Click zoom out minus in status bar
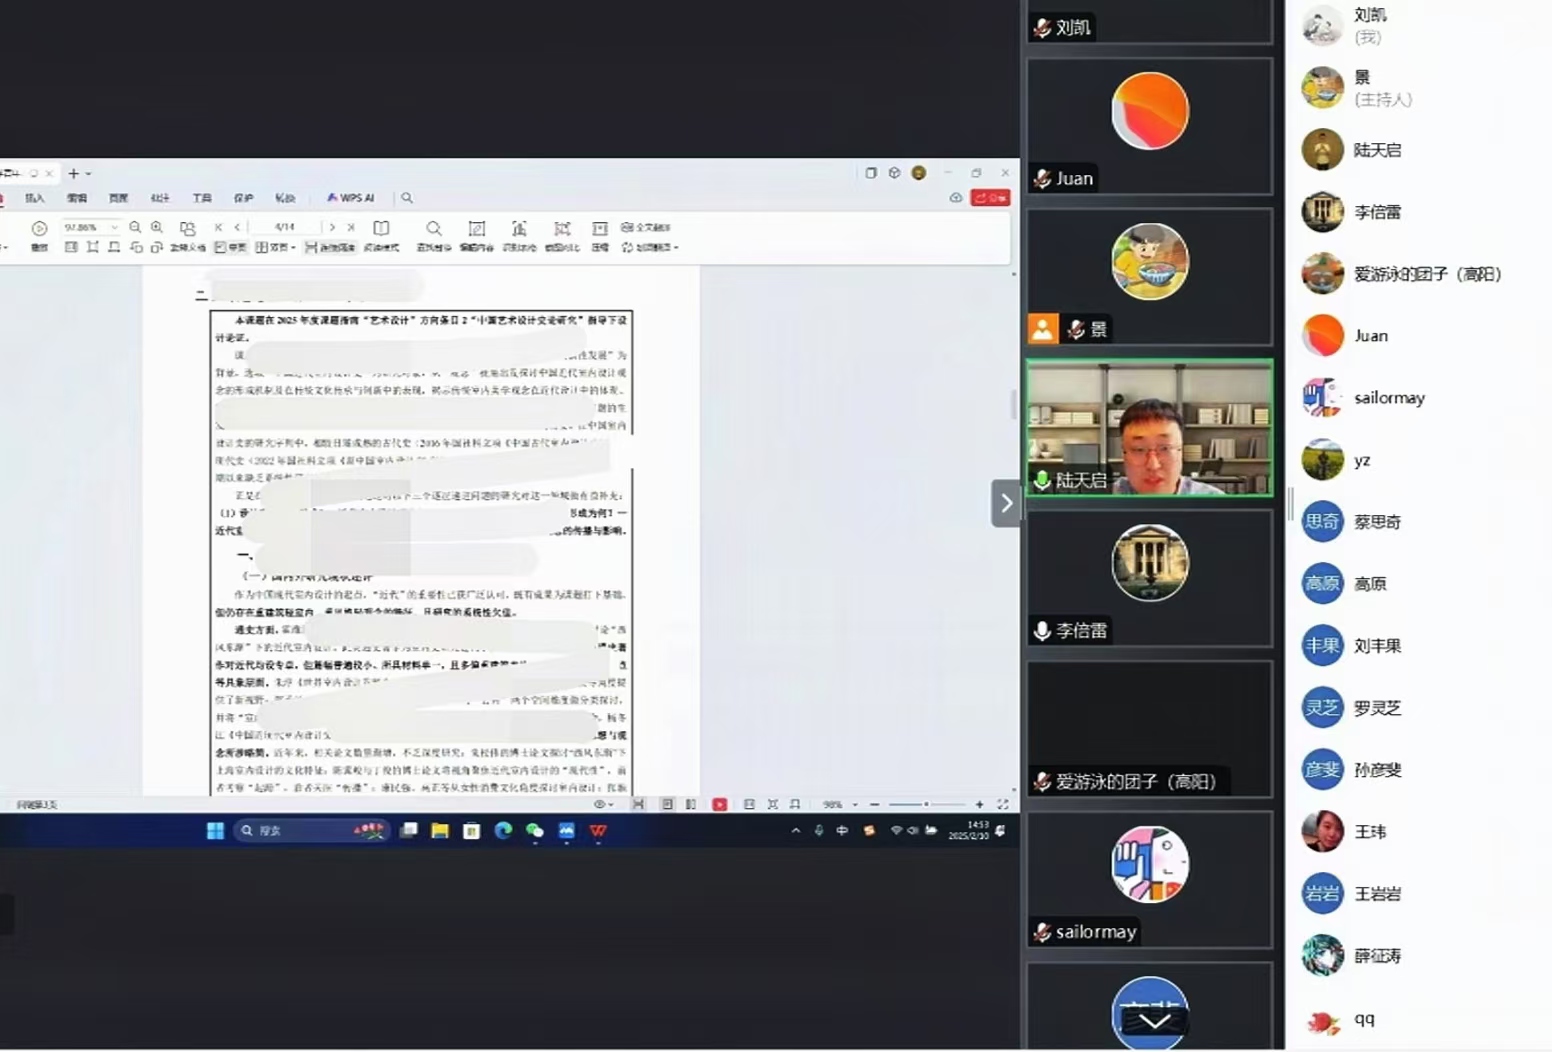Screen dimensions: 1552x1052 (875, 804)
